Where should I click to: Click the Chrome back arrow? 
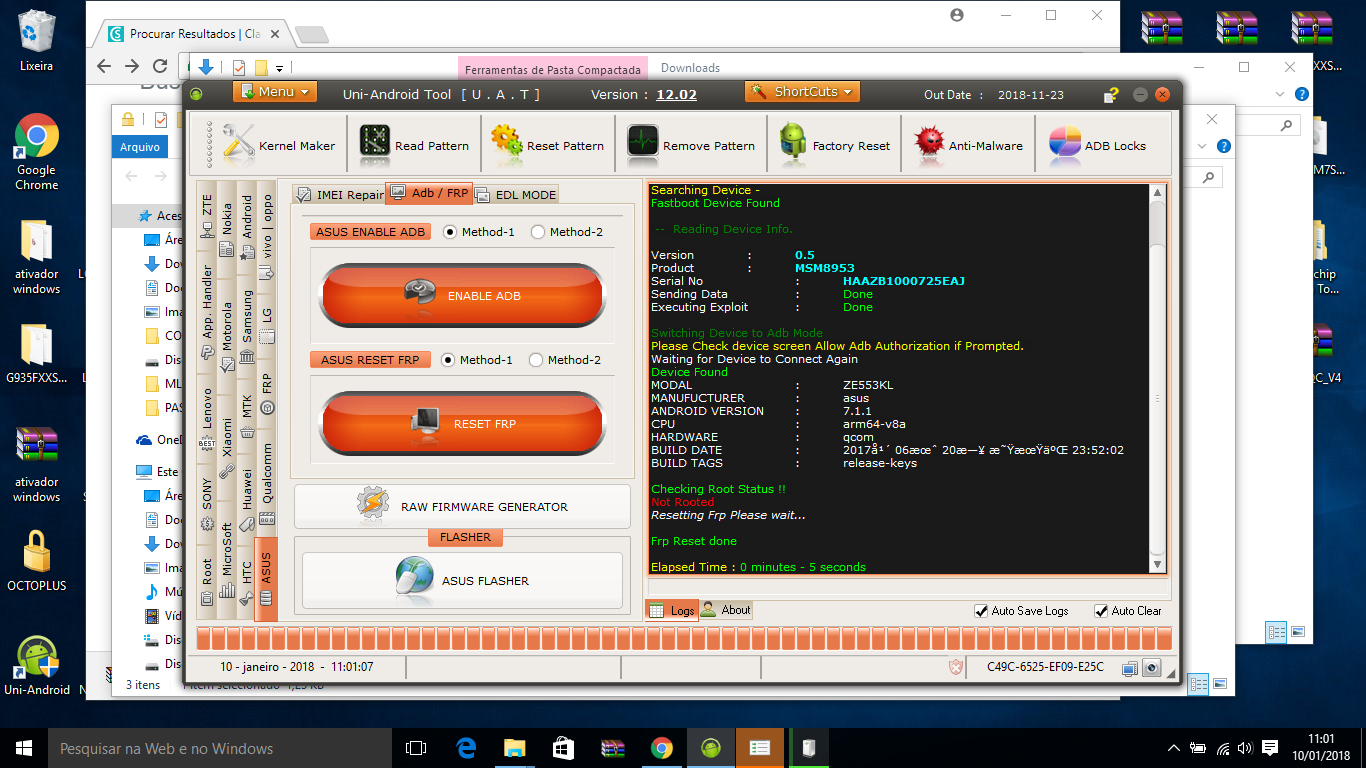pyautogui.click(x=104, y=66)
